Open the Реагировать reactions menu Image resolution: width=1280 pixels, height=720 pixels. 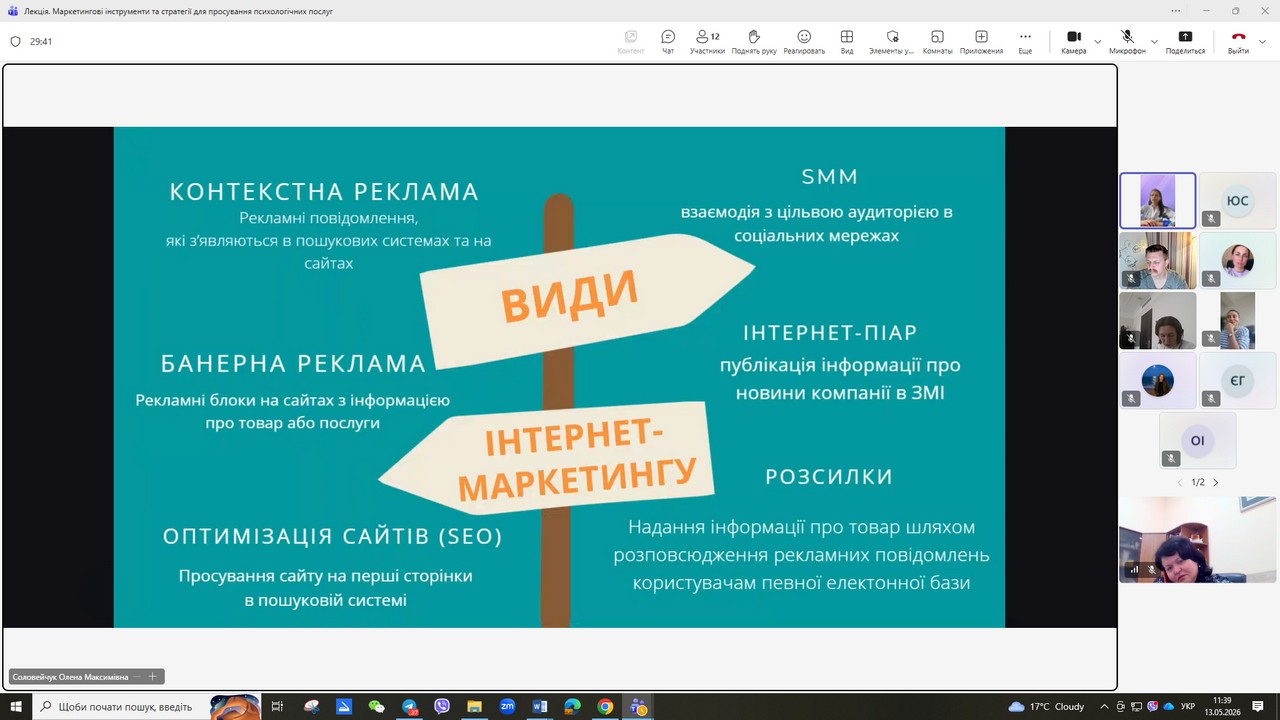click(x=804, y=42)
